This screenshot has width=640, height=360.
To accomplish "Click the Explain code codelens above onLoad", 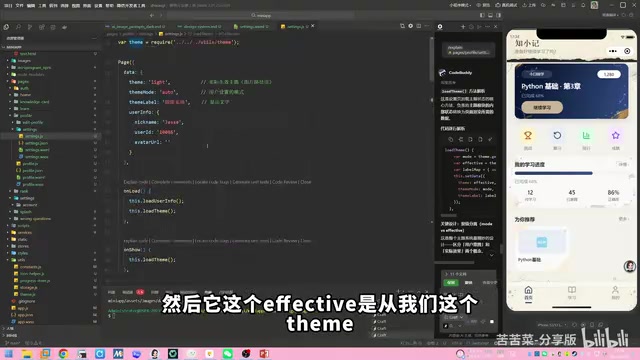I will 136,182.
